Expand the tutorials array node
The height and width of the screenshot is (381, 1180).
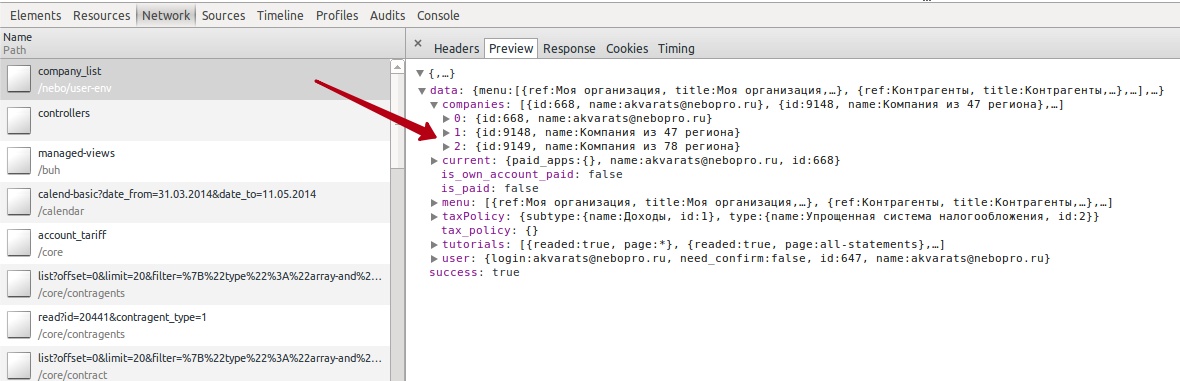[x=434, y=245]
